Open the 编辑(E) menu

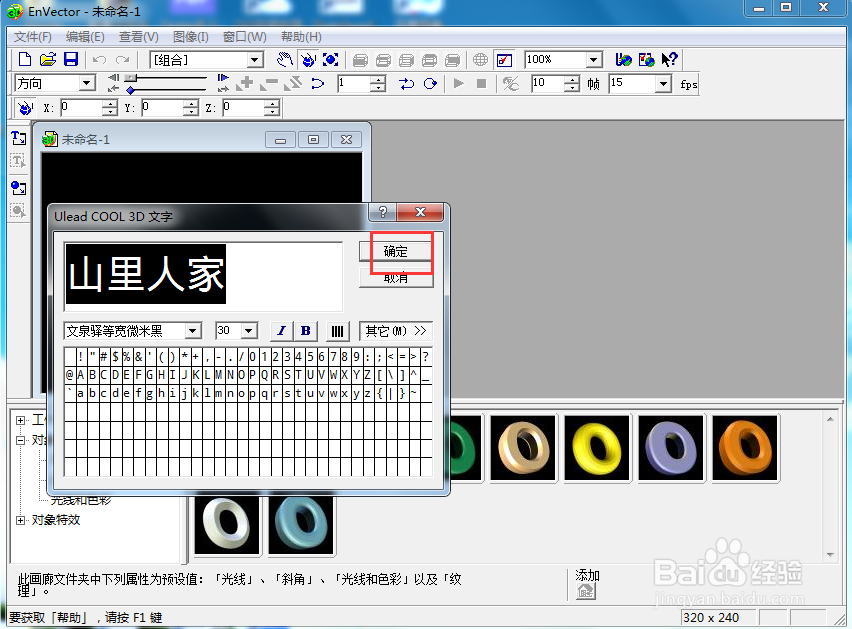(85, 37)
